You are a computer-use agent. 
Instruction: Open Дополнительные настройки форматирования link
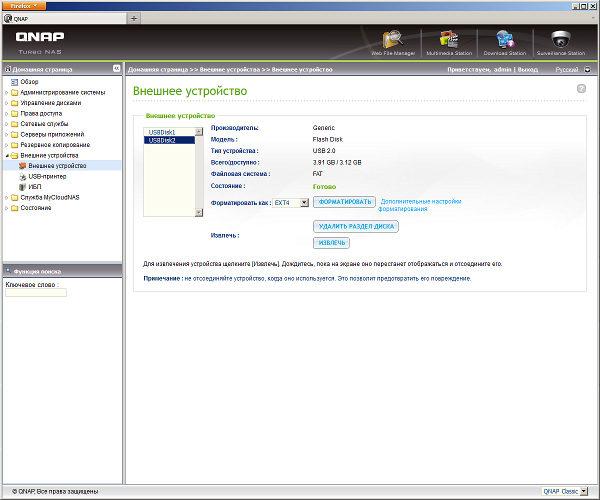coord(420,205)
